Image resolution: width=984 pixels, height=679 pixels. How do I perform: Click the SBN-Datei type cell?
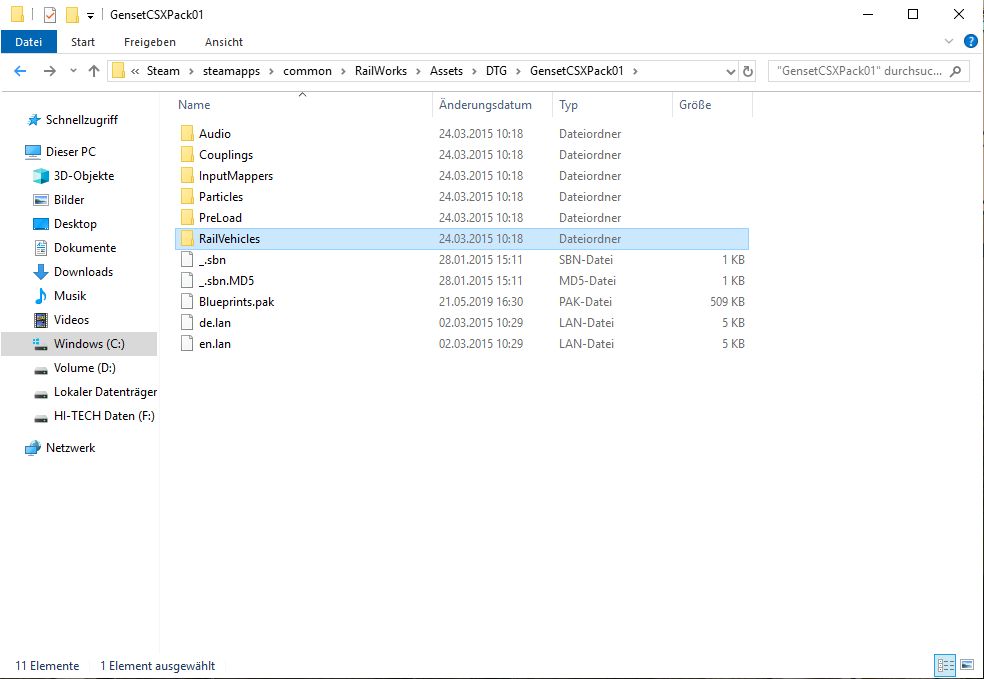pyautogui.click(x=586, y=260)
